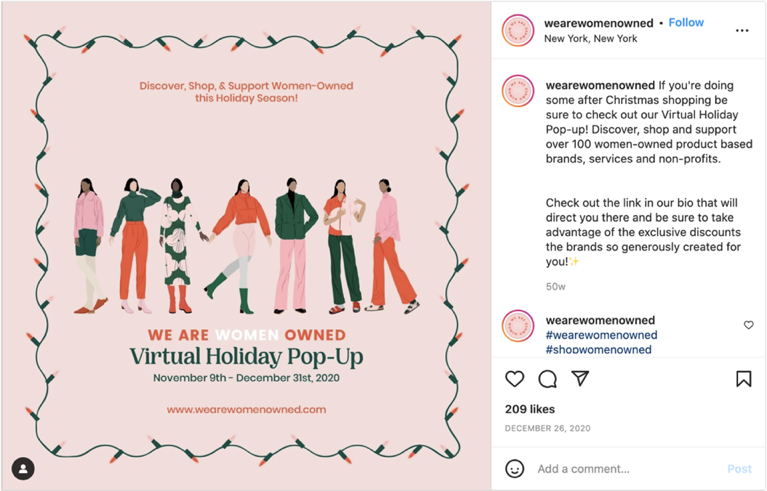
Task: Click the Add a comment field
Action: pyautogui.click(x=629, y=469)
